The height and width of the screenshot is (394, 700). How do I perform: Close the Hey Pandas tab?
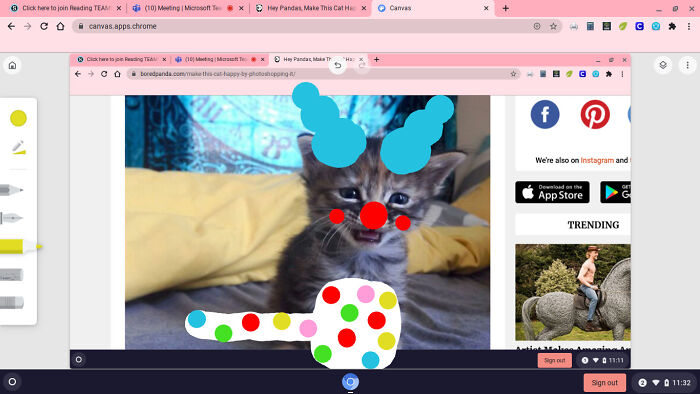[x=364, y=8]
